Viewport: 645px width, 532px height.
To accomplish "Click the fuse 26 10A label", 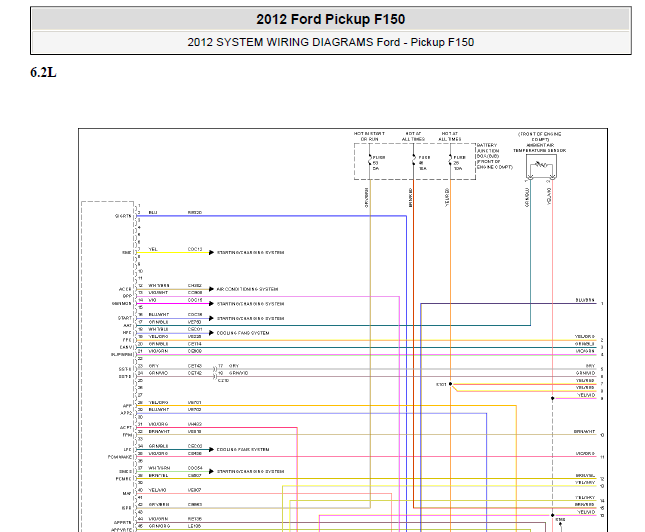I will (x=459, y=163).
